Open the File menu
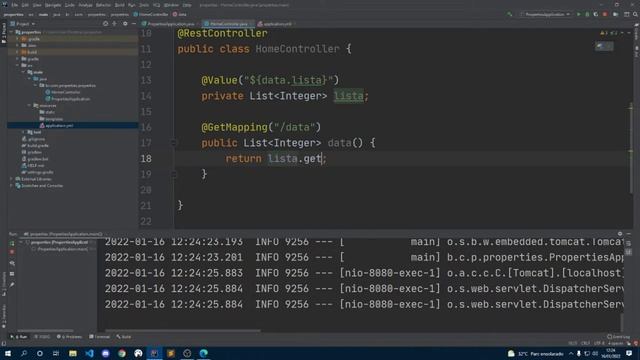Image resolution: width=640 pixels, height=360 pixels. [x=15, y=5]
